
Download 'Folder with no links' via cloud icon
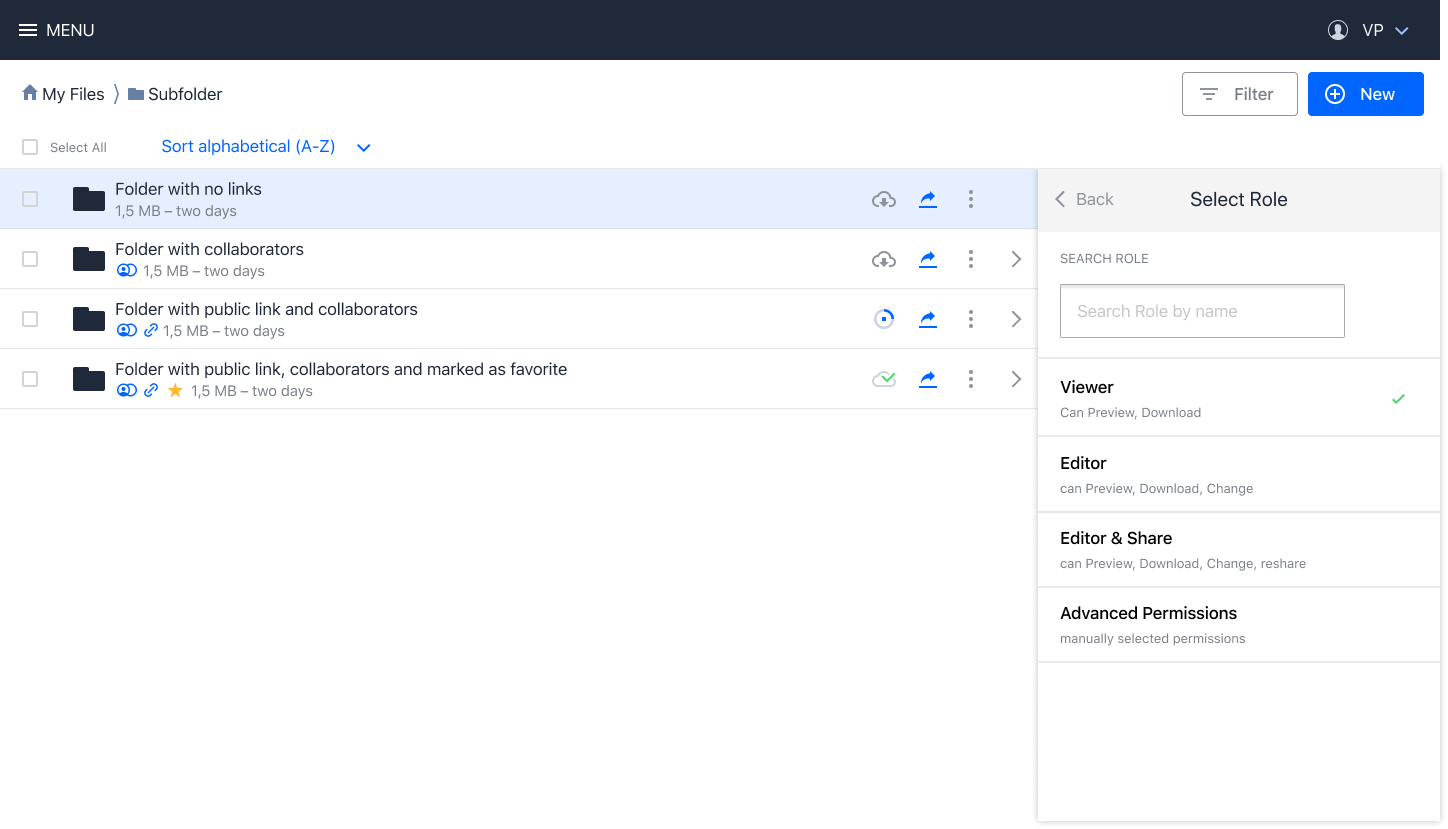coord(884,199)
